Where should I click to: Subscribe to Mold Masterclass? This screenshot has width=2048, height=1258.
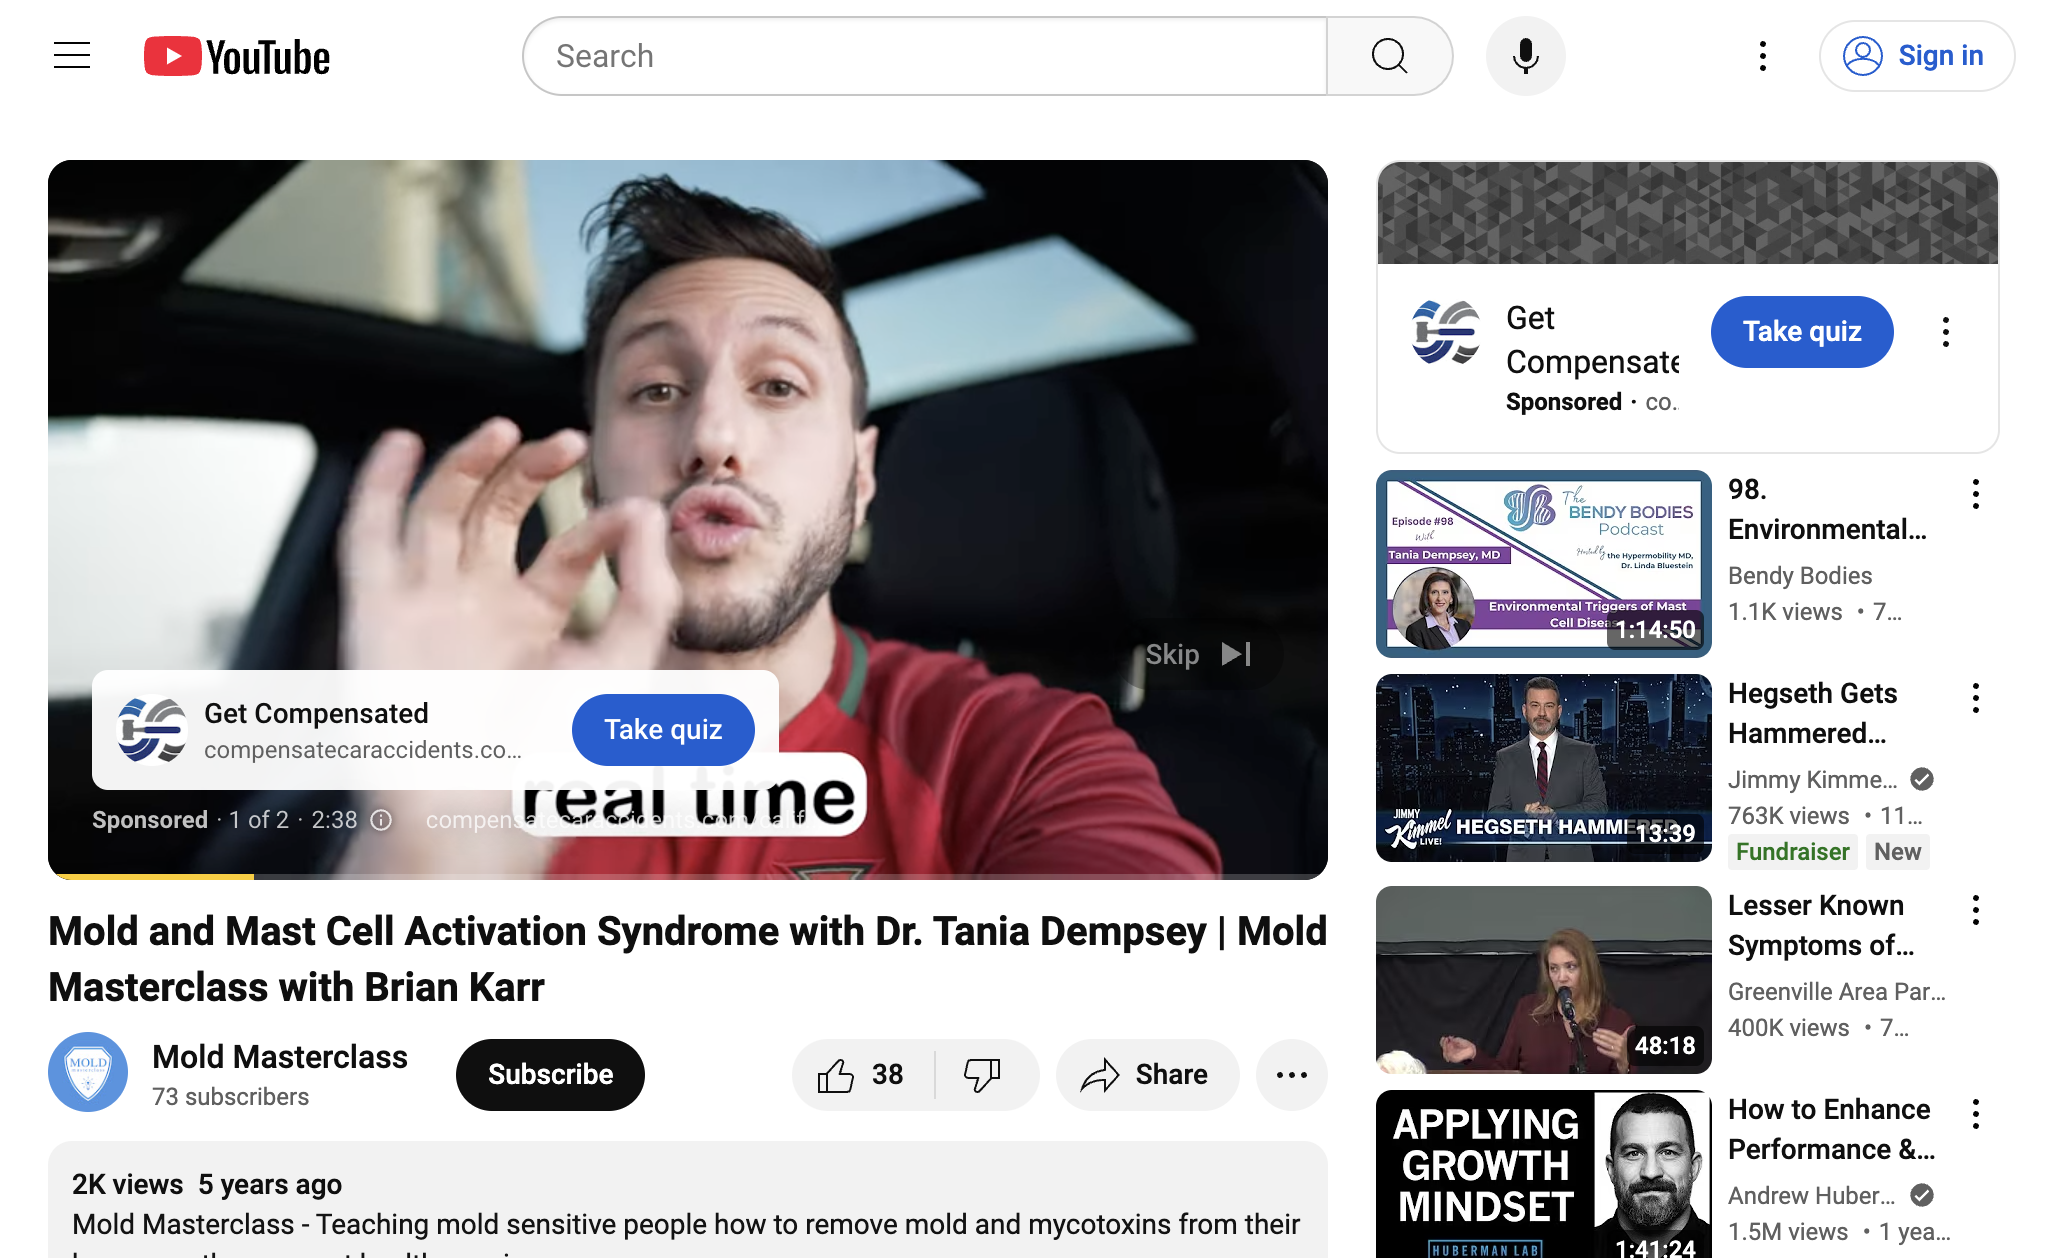(x=550, y=1074)
